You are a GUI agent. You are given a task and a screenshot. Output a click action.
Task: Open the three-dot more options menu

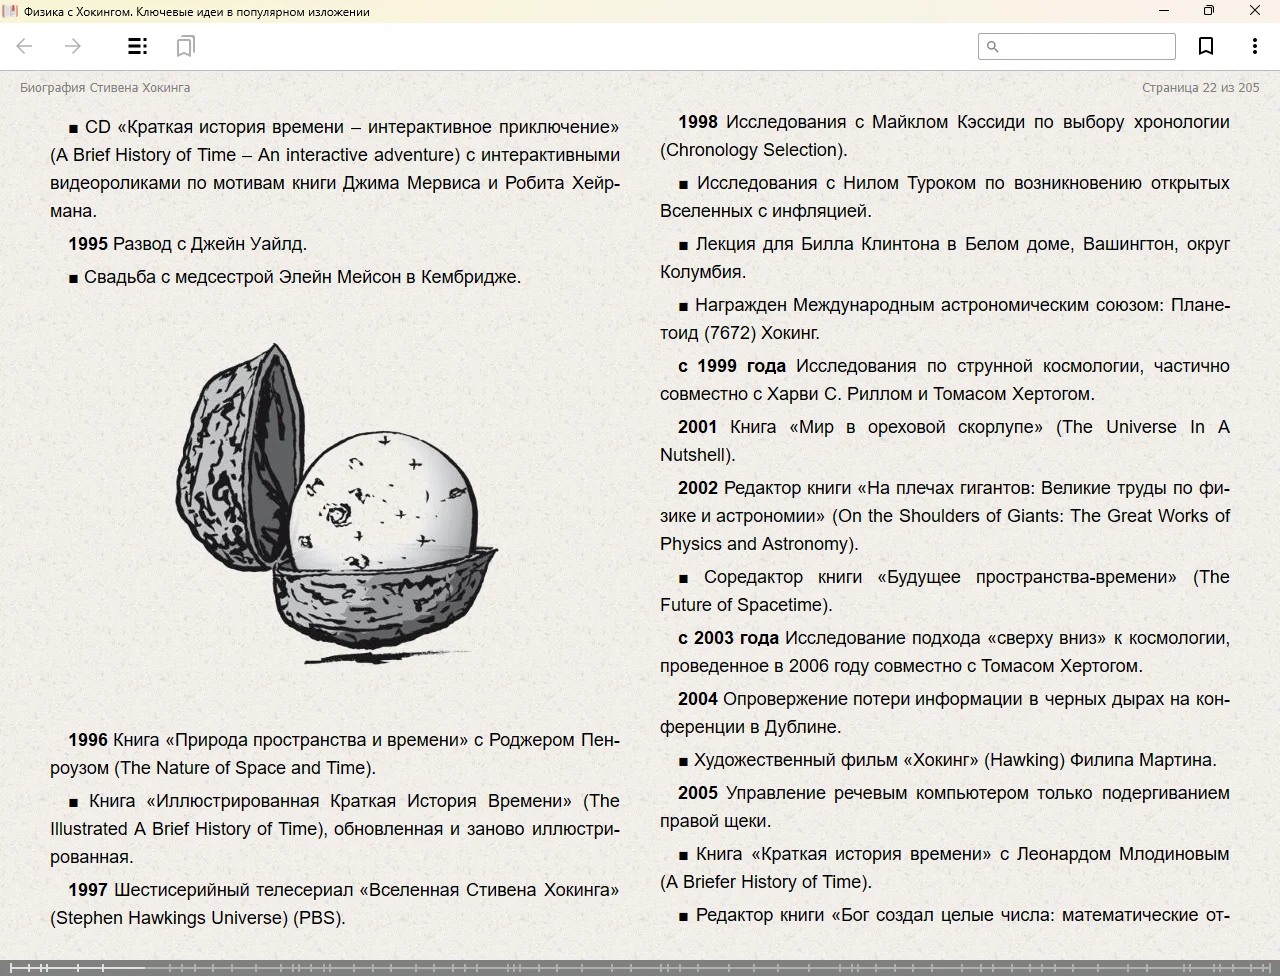tap(1254, 46)
